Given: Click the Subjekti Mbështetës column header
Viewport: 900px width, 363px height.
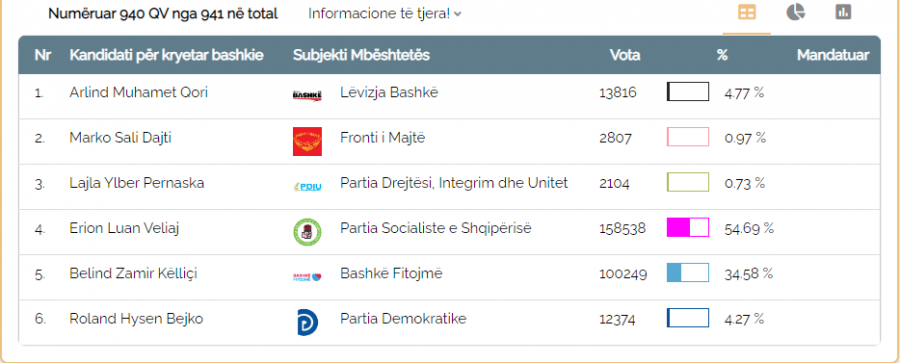Looking at the screenshot, I should [x=361, y=55].
